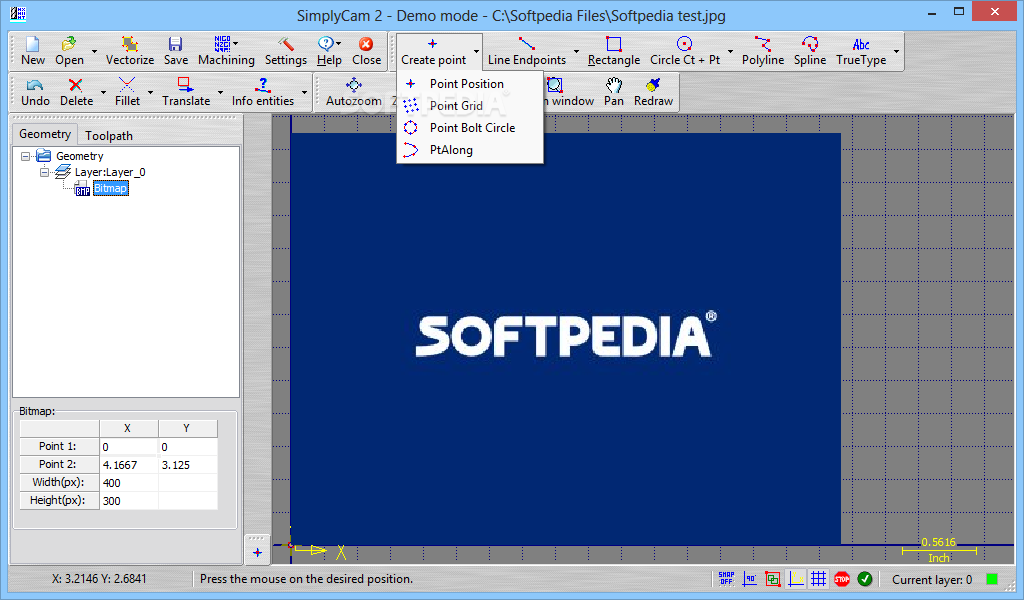Click the New file icon

pyautogui.click(x=33, y=51)
